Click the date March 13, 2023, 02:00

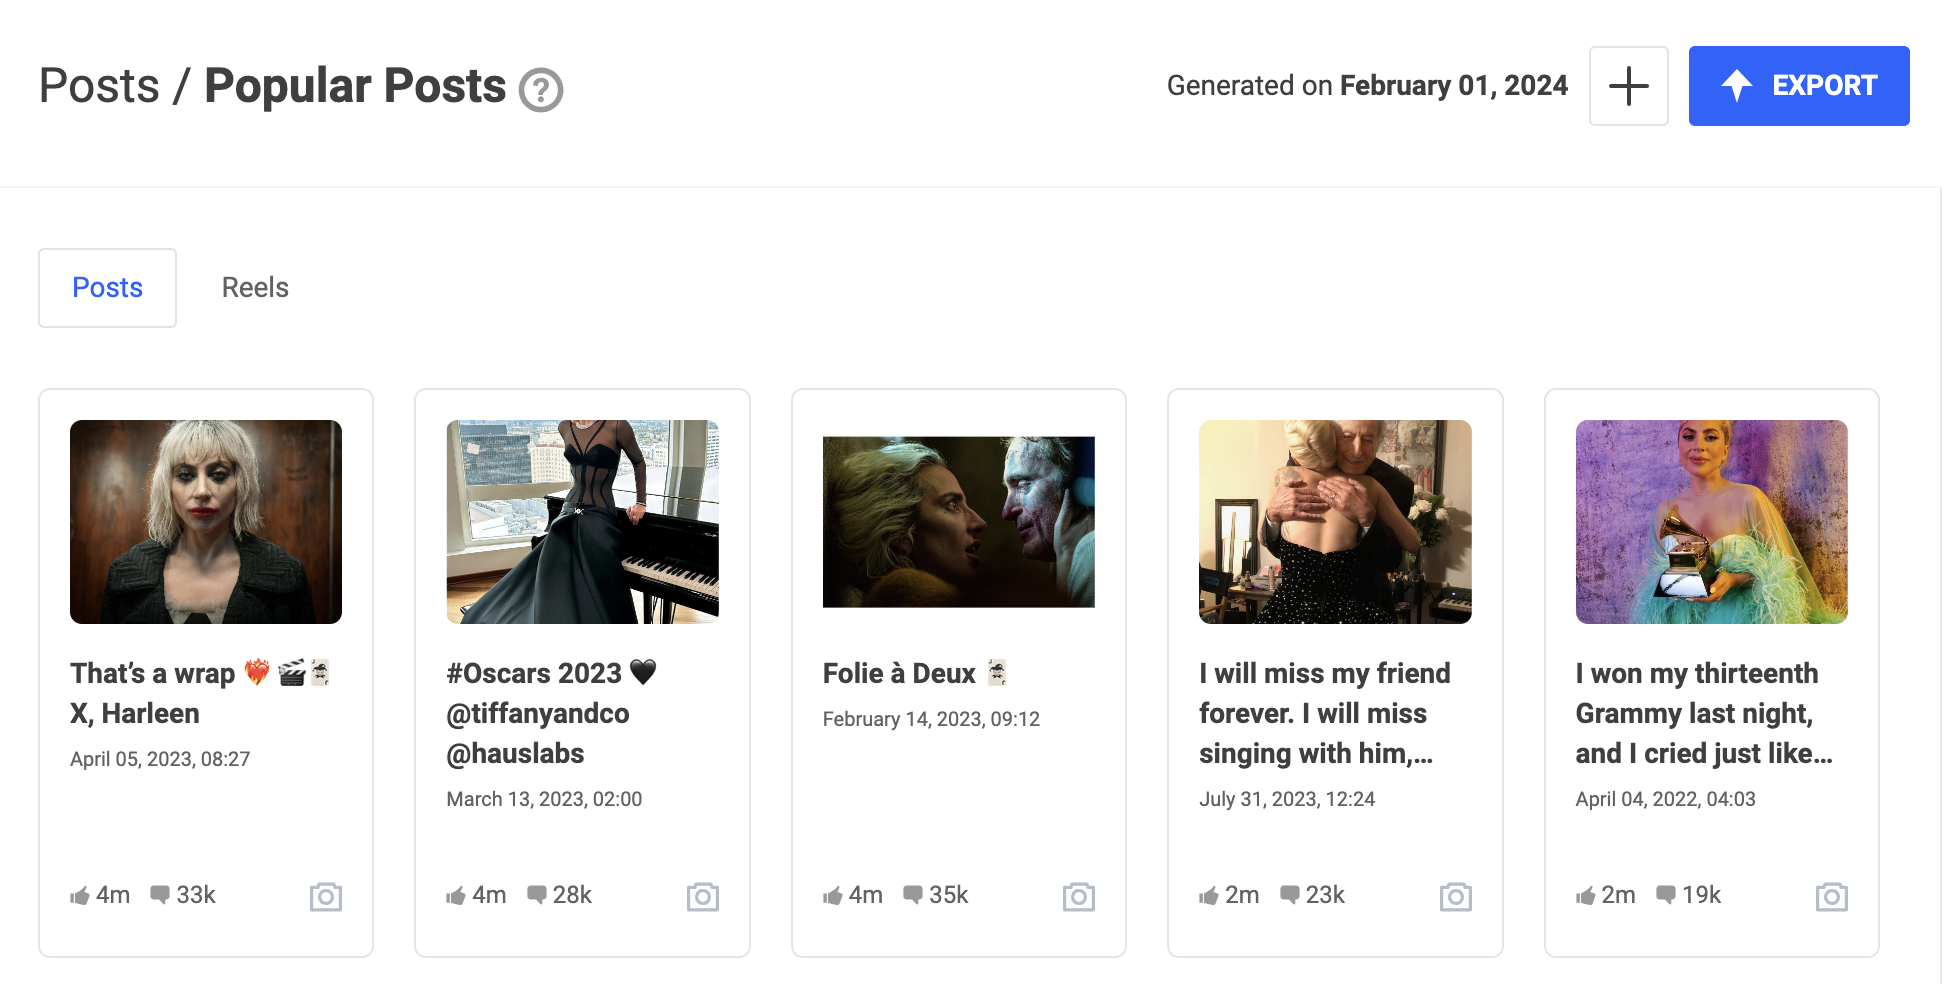click(544, 799)
